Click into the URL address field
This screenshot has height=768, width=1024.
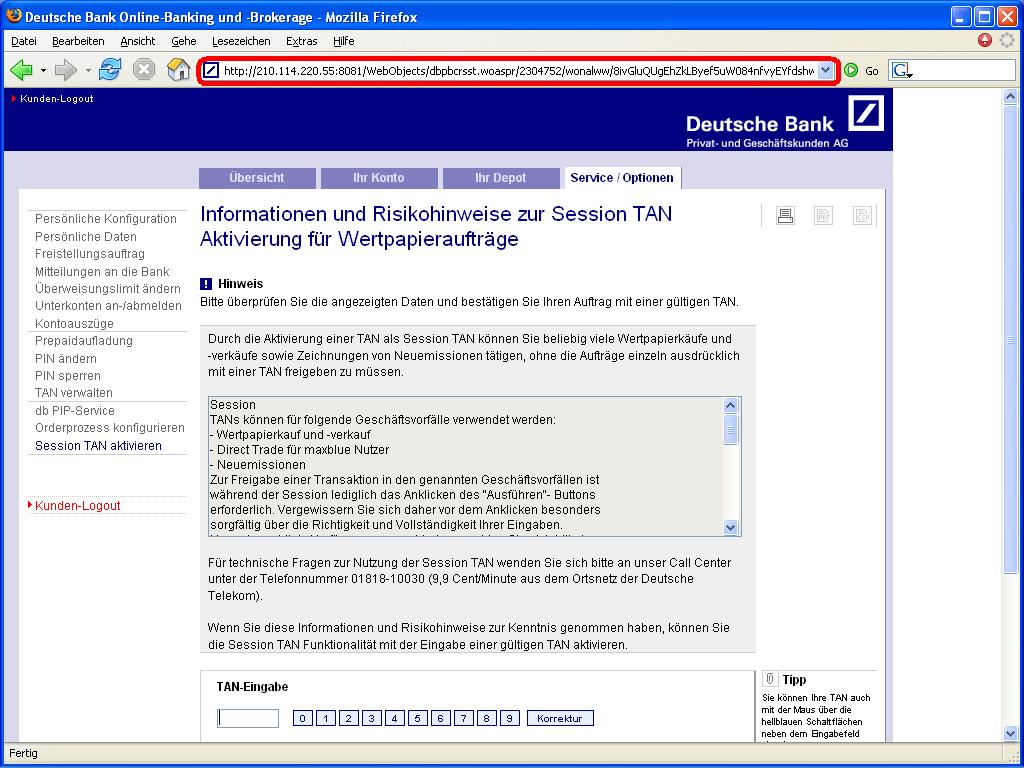pyautogui.click(x=519, y=70)
